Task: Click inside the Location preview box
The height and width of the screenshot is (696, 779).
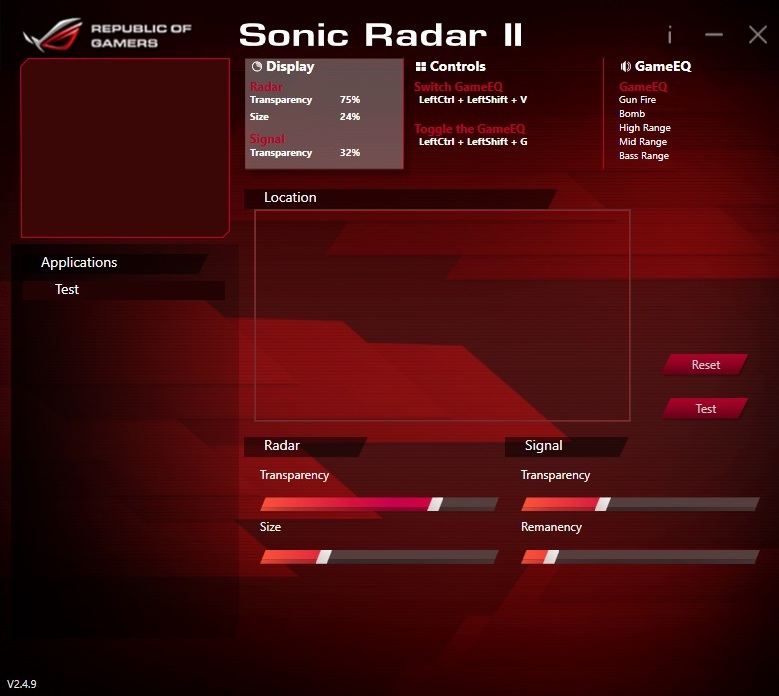Action: point(442,315)
